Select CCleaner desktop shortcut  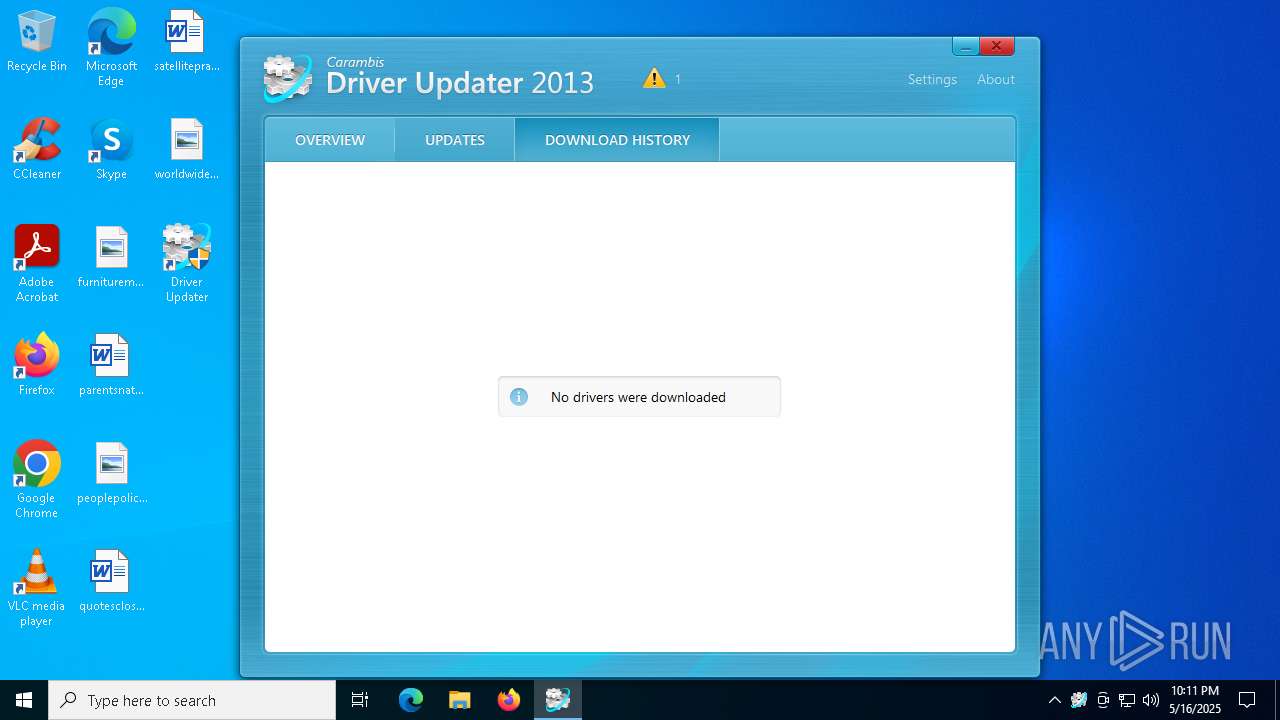click(x=37, y=150)
